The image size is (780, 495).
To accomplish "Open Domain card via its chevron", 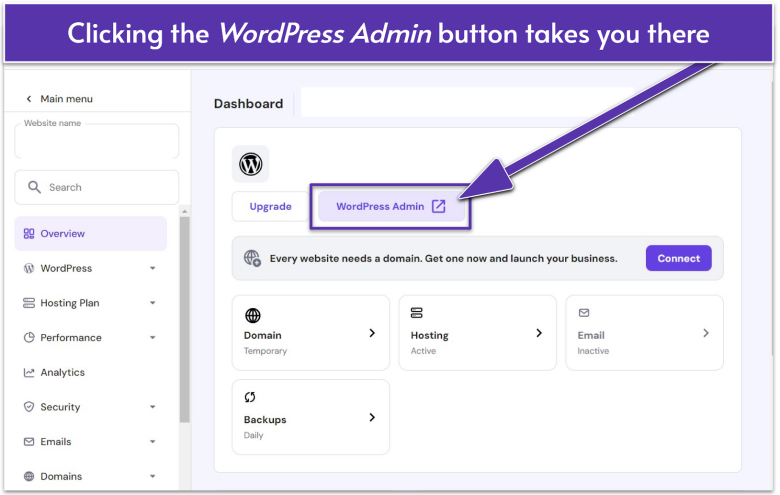I will click(372, 333).
